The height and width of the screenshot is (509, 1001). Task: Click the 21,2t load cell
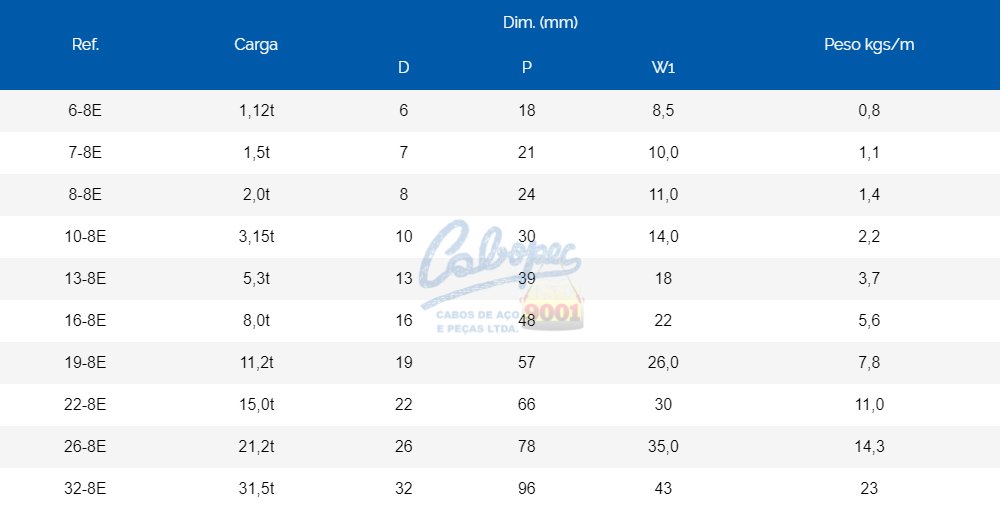pyautogui.click(x=256, y=447)
